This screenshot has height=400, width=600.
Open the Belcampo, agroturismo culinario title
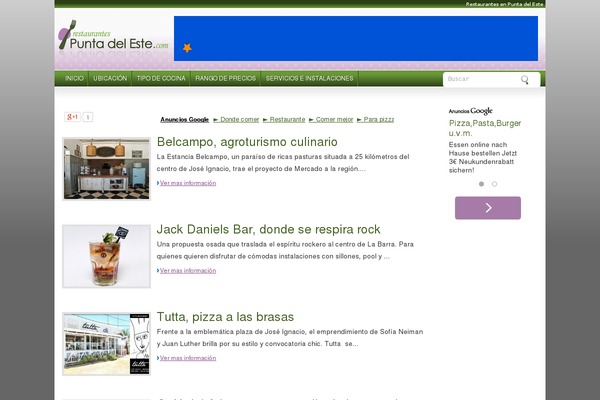click(247, 142)
